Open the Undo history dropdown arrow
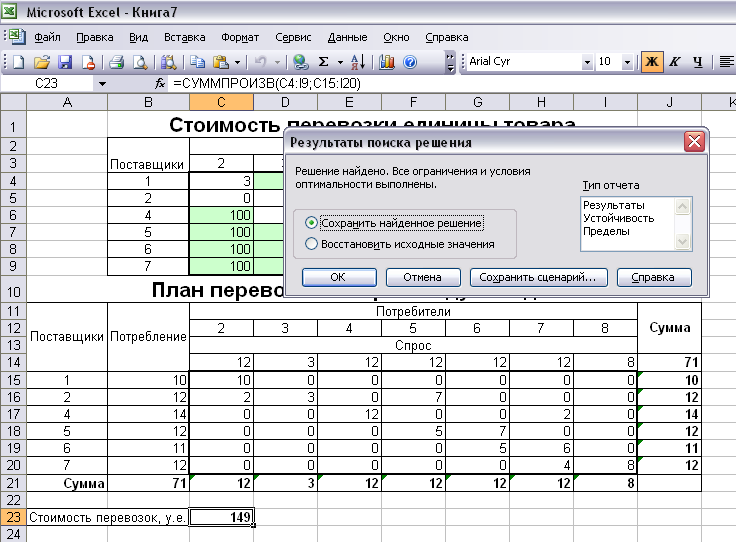The width and height of the screenshot is (736, 542). click(277, 62)
